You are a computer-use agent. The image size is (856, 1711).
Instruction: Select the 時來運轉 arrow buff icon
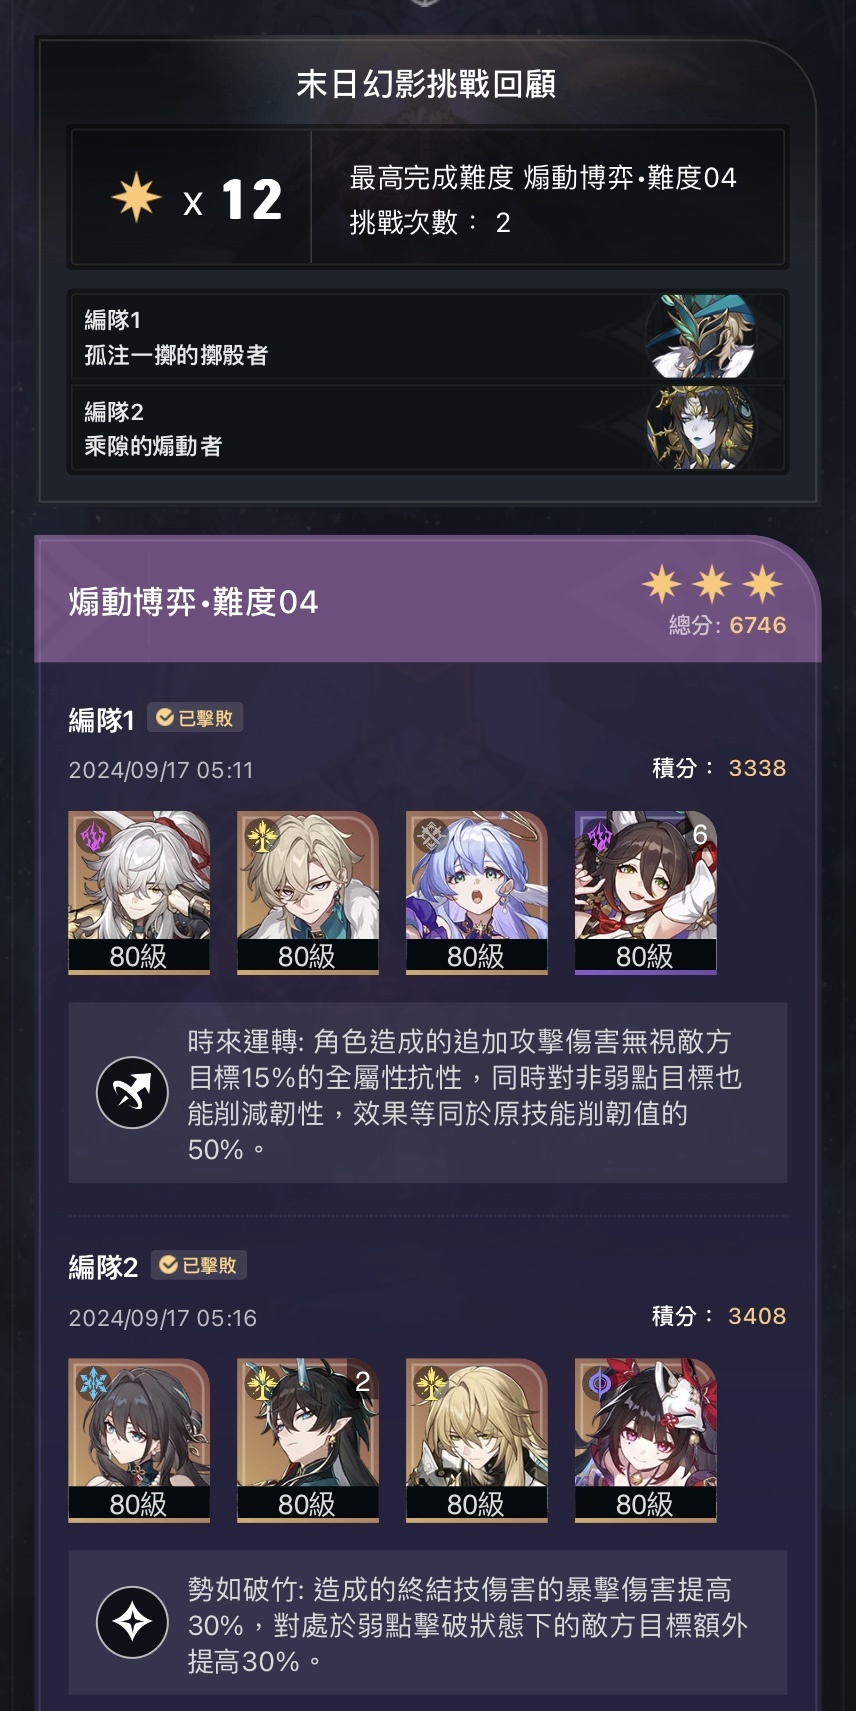click(132, 1092)
